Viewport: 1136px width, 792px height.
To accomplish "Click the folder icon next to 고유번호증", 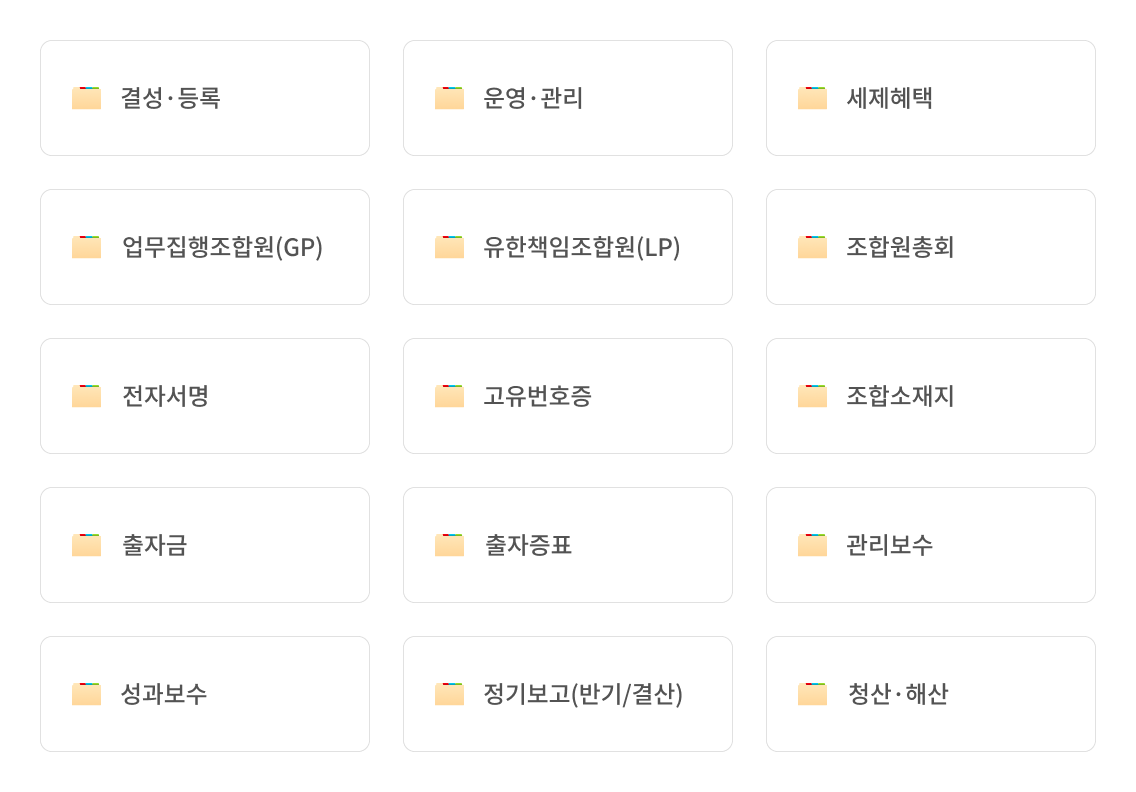I will [449, 396].
